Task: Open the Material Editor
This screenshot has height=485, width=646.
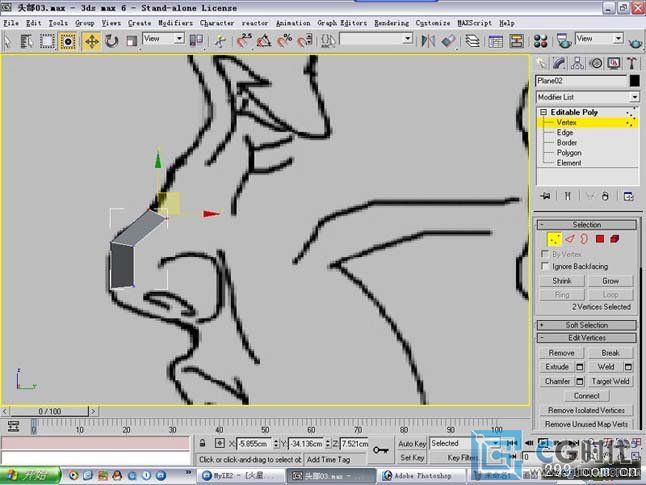Action: click(540, 41)
